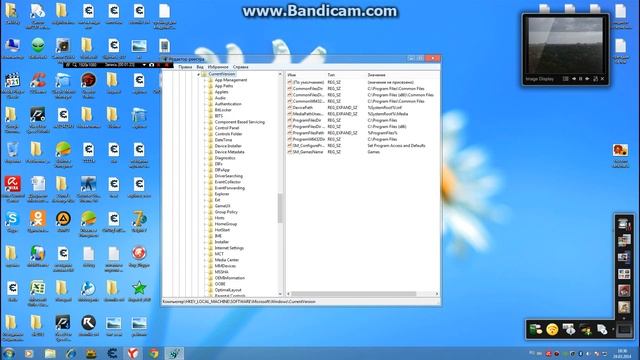
Task: Expand the Internet Settings key
Action: coord(205,248)
